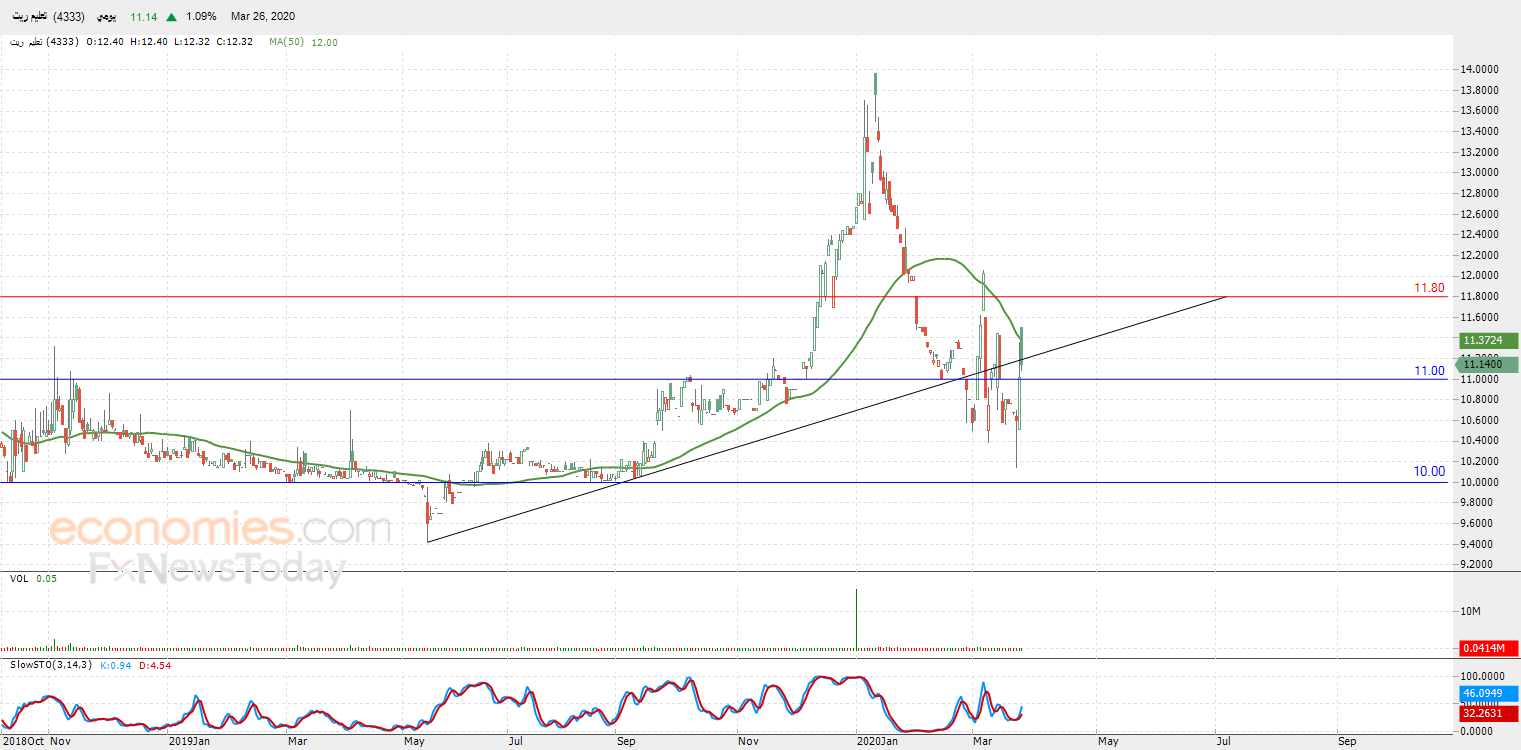
Task: Click the 2020Jan date axis label
Action: click(x=877, y=742)
